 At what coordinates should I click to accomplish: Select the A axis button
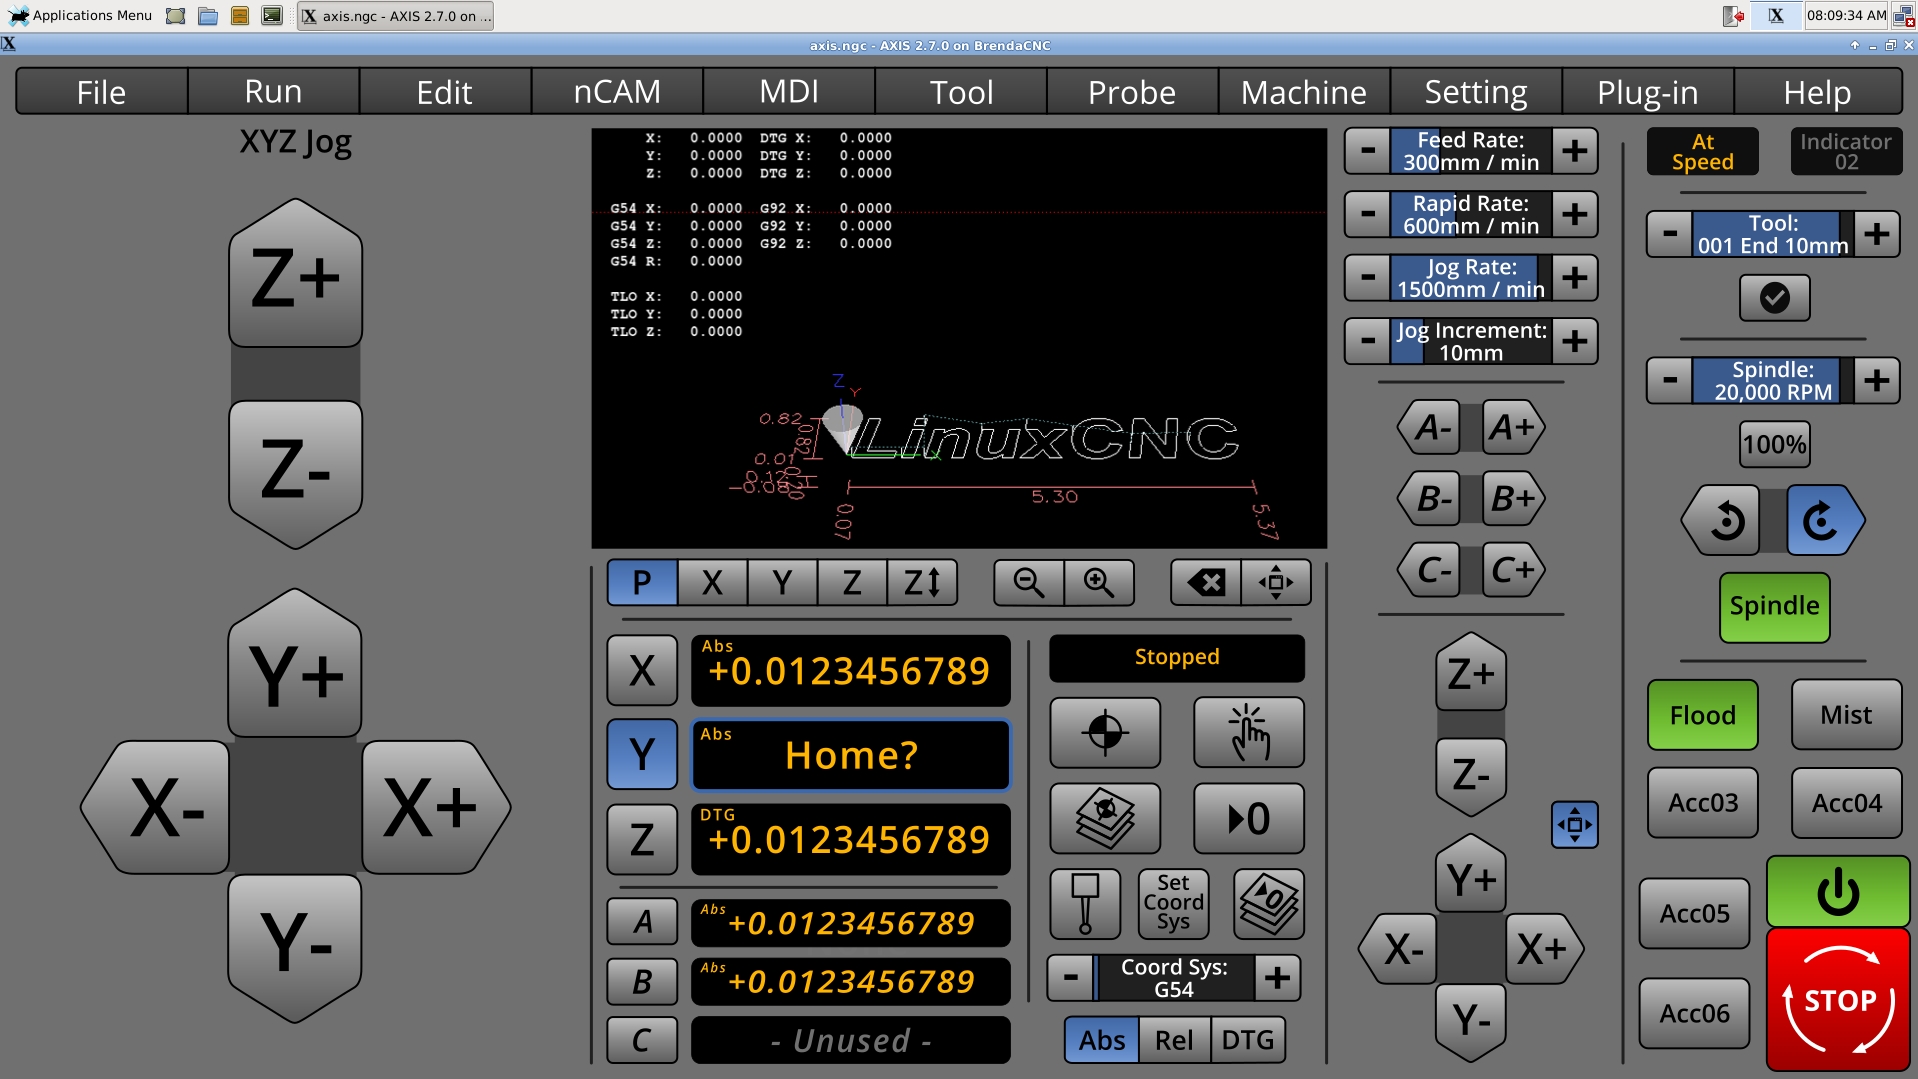pos(642,922)
